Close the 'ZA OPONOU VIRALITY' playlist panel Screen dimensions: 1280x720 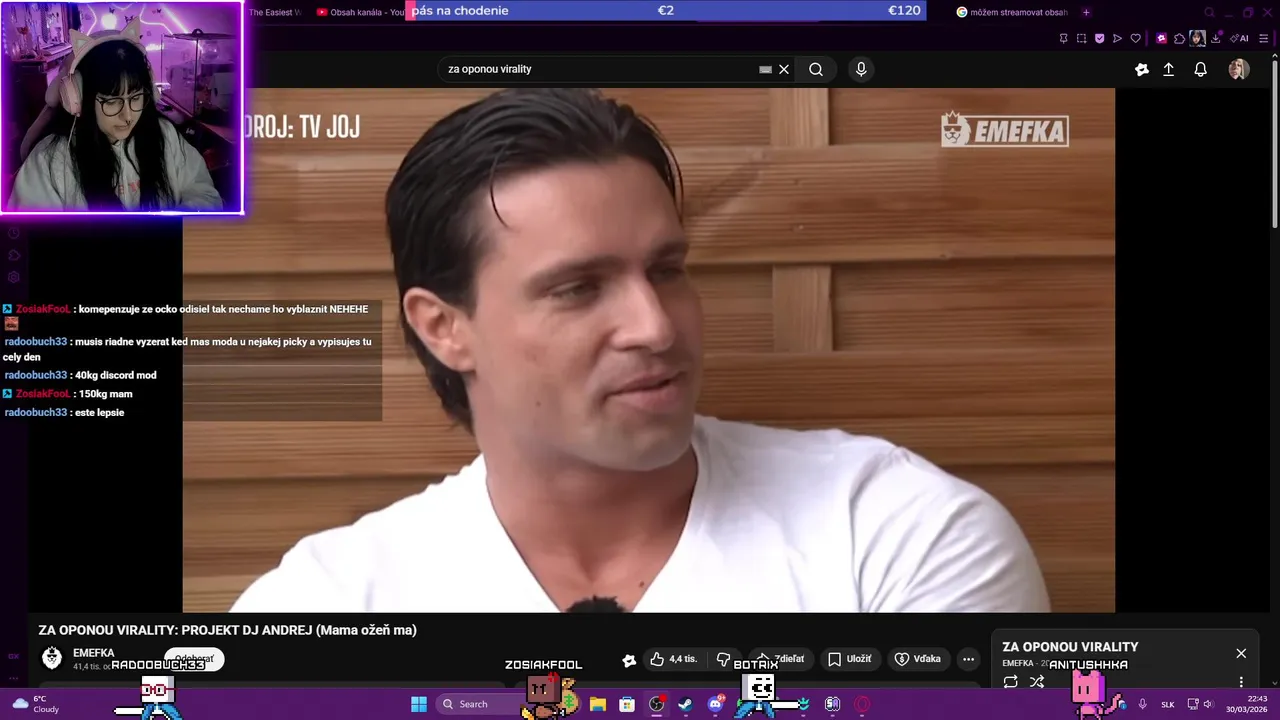[x=1241, y=653]
